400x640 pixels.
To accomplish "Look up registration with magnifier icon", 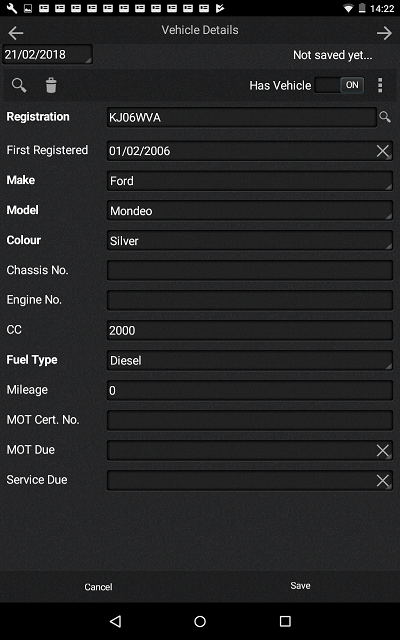I will click(x=385, y=117).
